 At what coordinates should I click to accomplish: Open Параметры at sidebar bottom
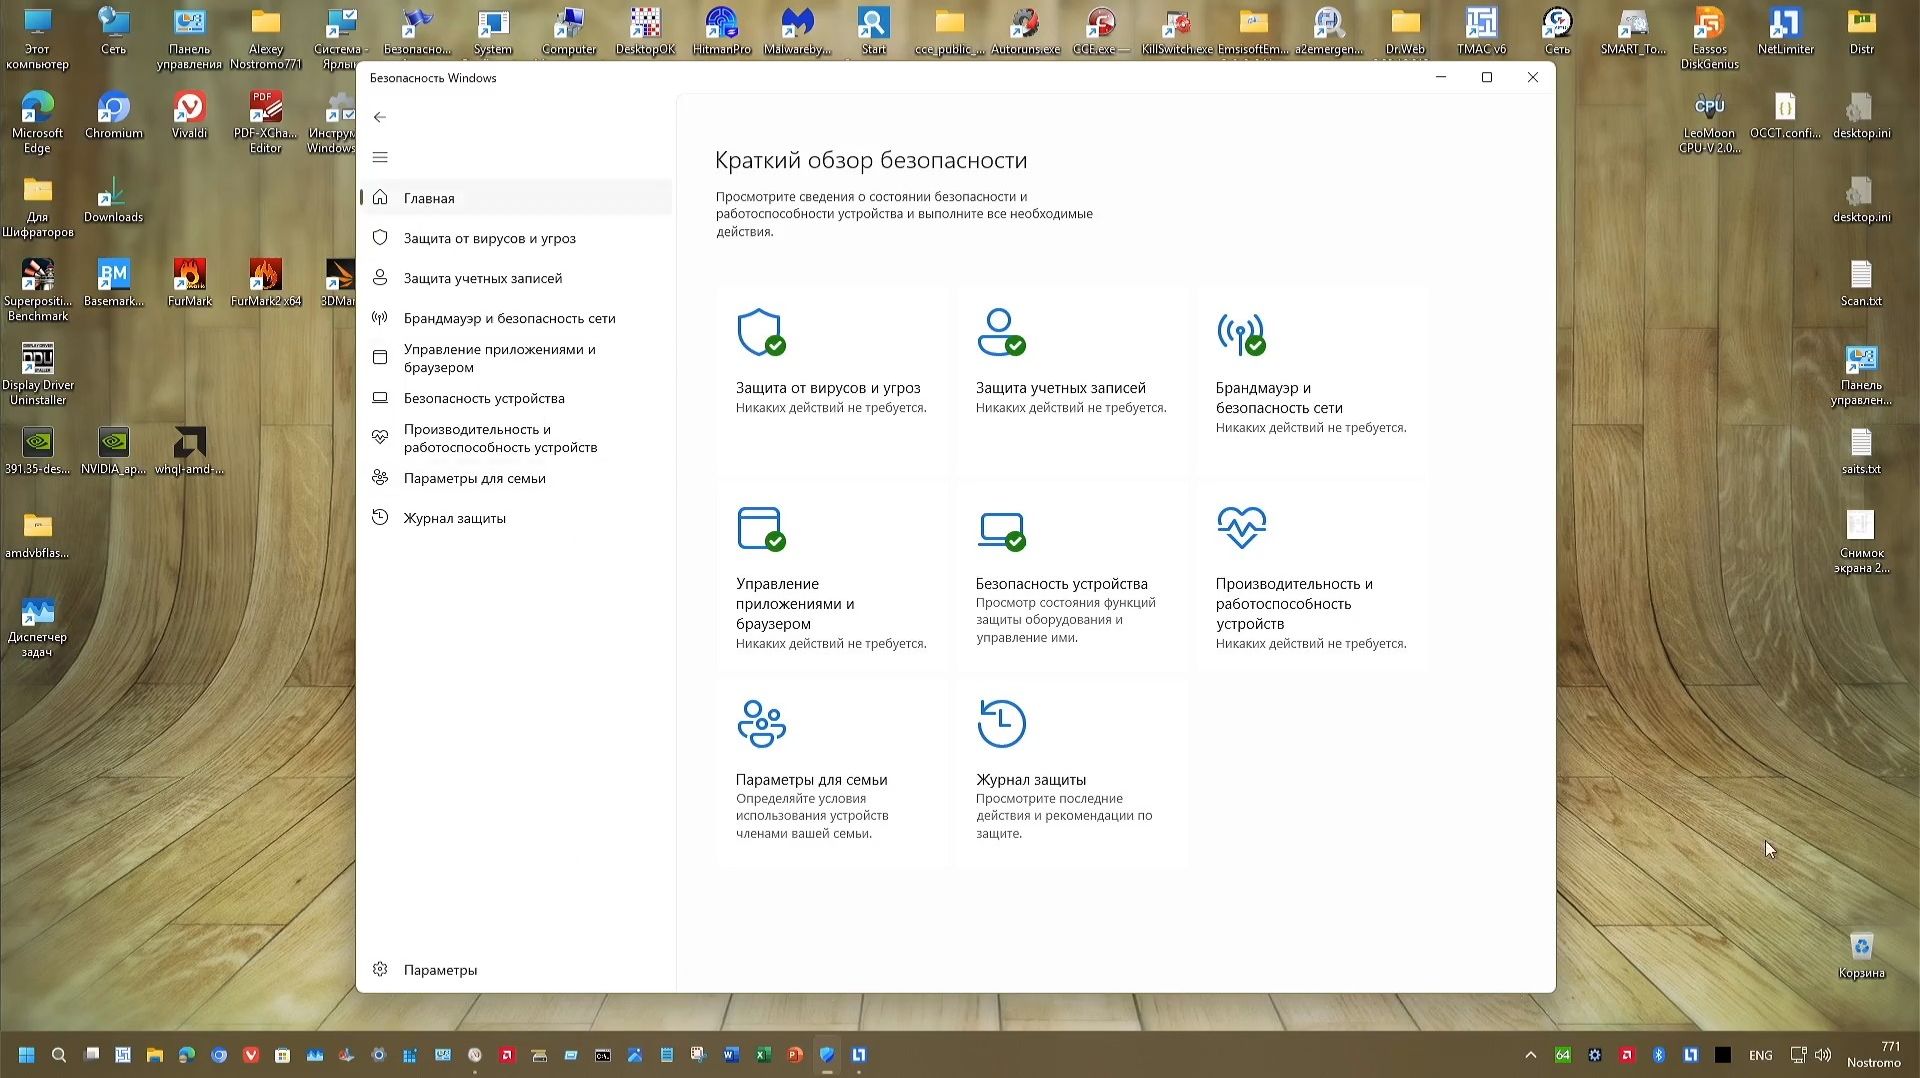point(516,969)
